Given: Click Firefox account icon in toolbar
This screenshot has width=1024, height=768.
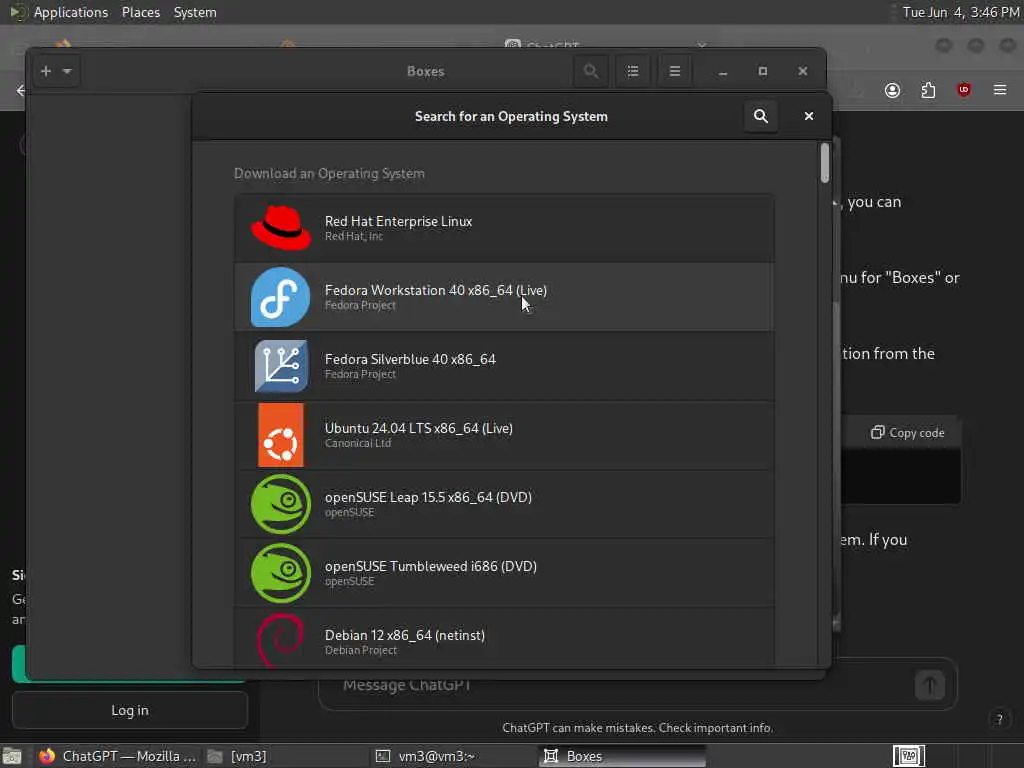Looking at the screenshot, I should [892, 90].
